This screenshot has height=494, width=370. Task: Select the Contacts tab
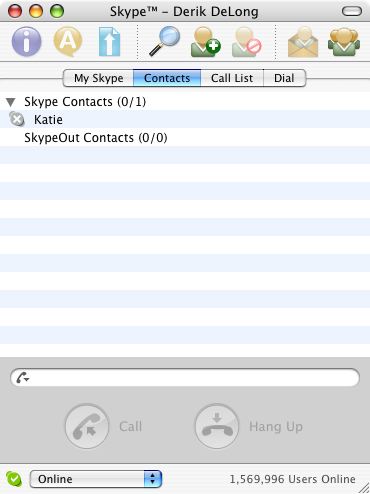tap(167, 78)
